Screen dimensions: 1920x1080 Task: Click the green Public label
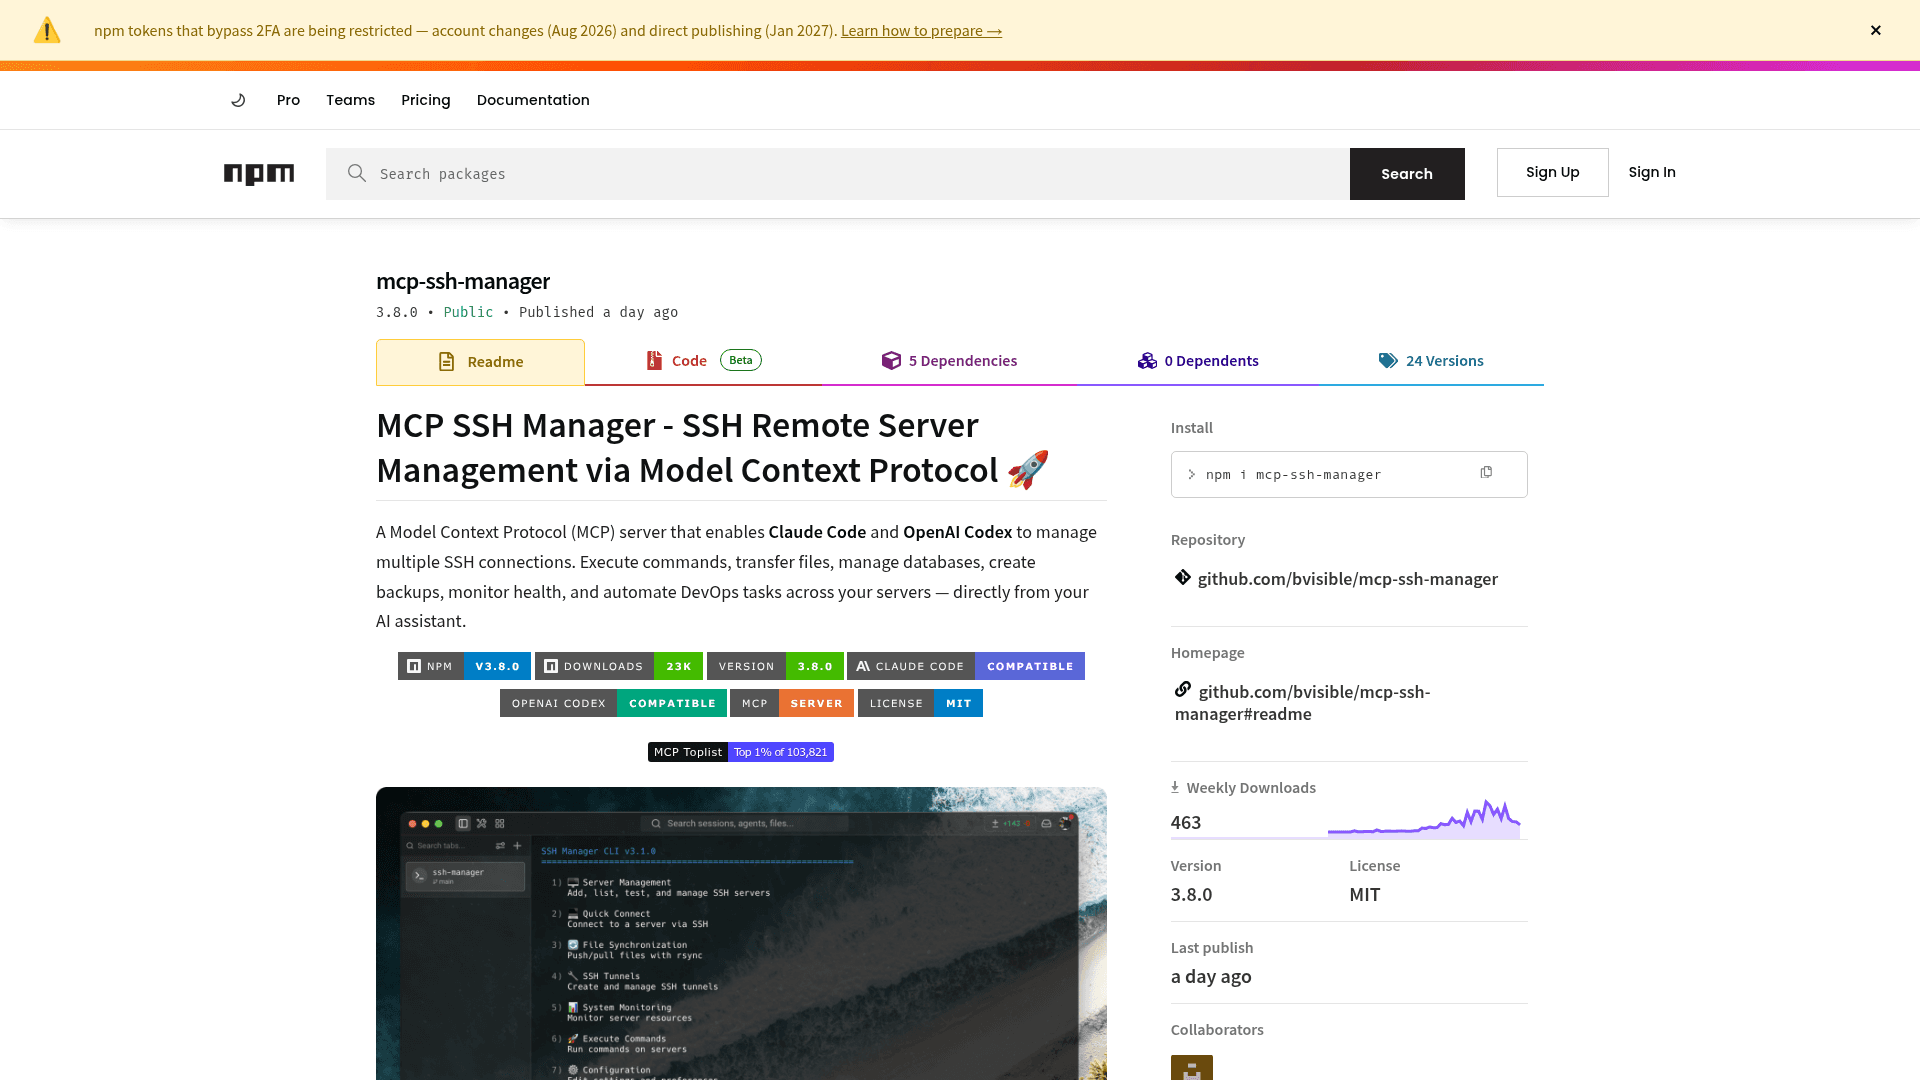(468, 312)
